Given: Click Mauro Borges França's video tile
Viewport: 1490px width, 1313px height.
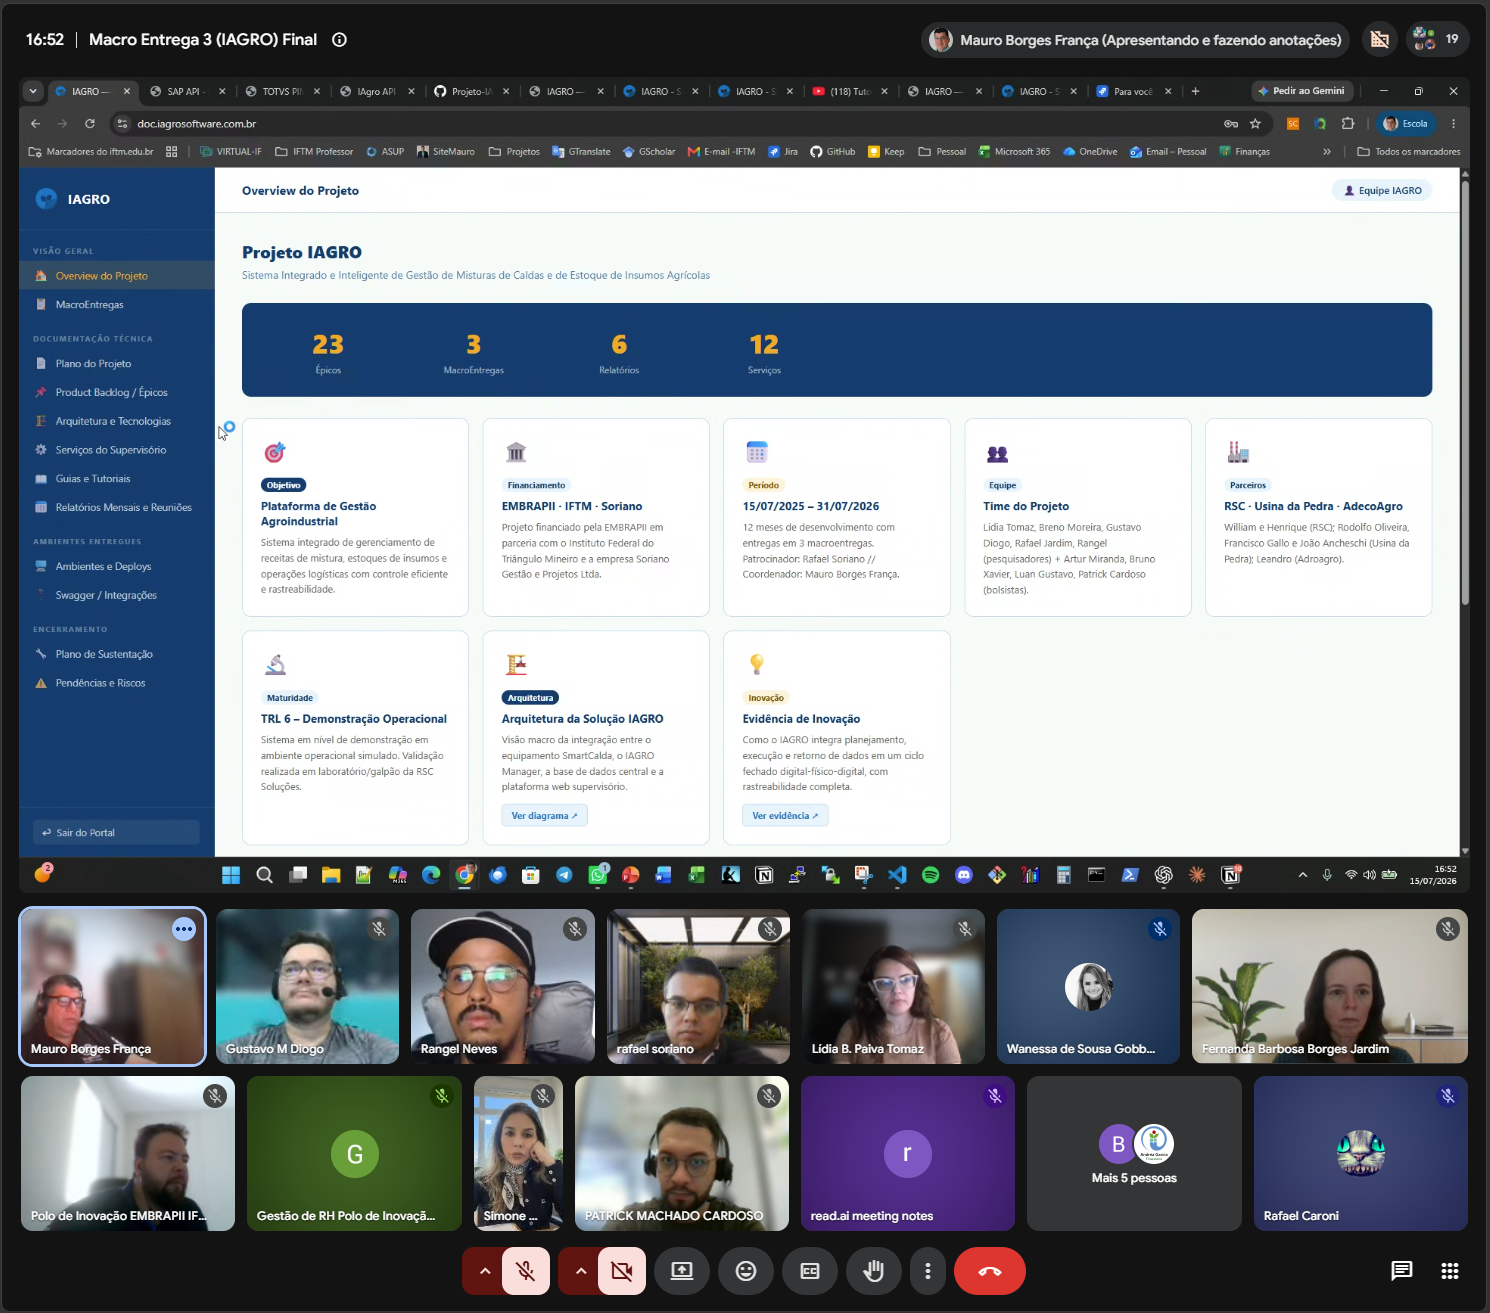Looking at the screenshot, I should [112, 986].
